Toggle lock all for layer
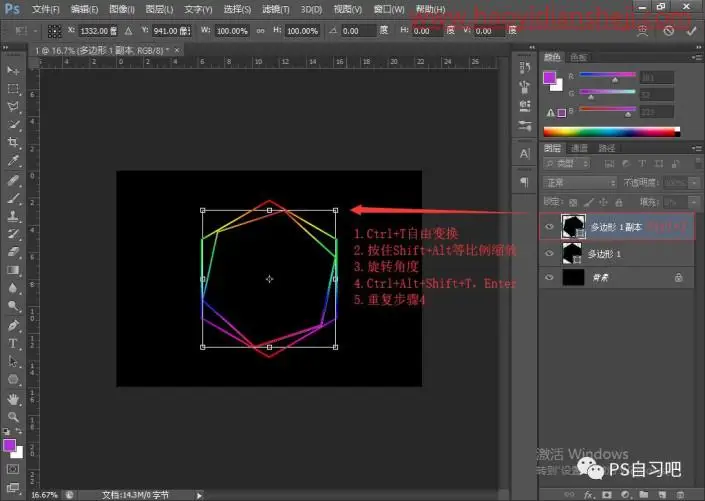 pyautogui.click(x=619, y=202)
